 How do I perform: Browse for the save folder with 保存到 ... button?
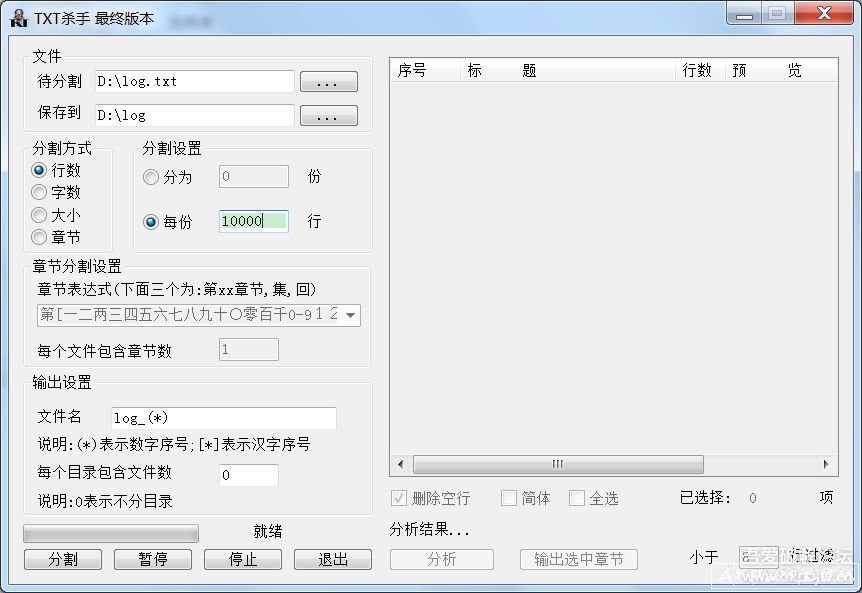click(329, 114)
